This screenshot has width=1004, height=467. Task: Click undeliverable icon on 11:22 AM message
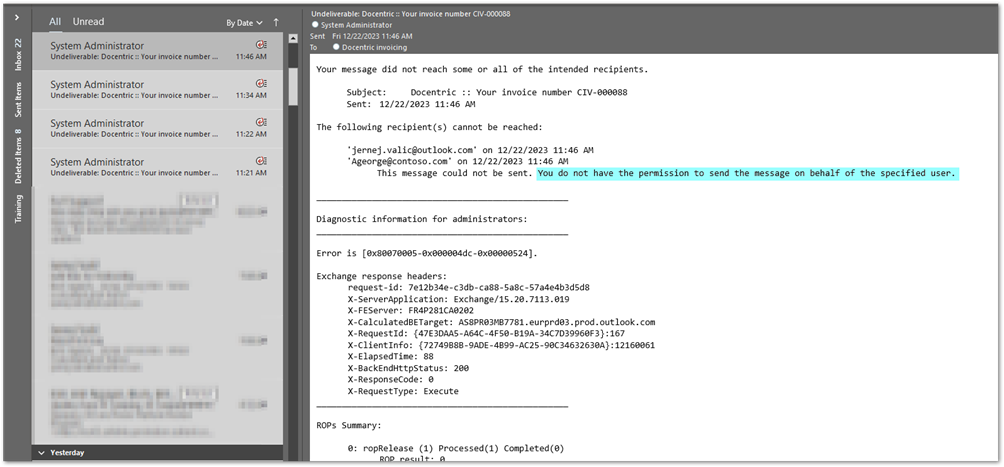coord(261,123)
